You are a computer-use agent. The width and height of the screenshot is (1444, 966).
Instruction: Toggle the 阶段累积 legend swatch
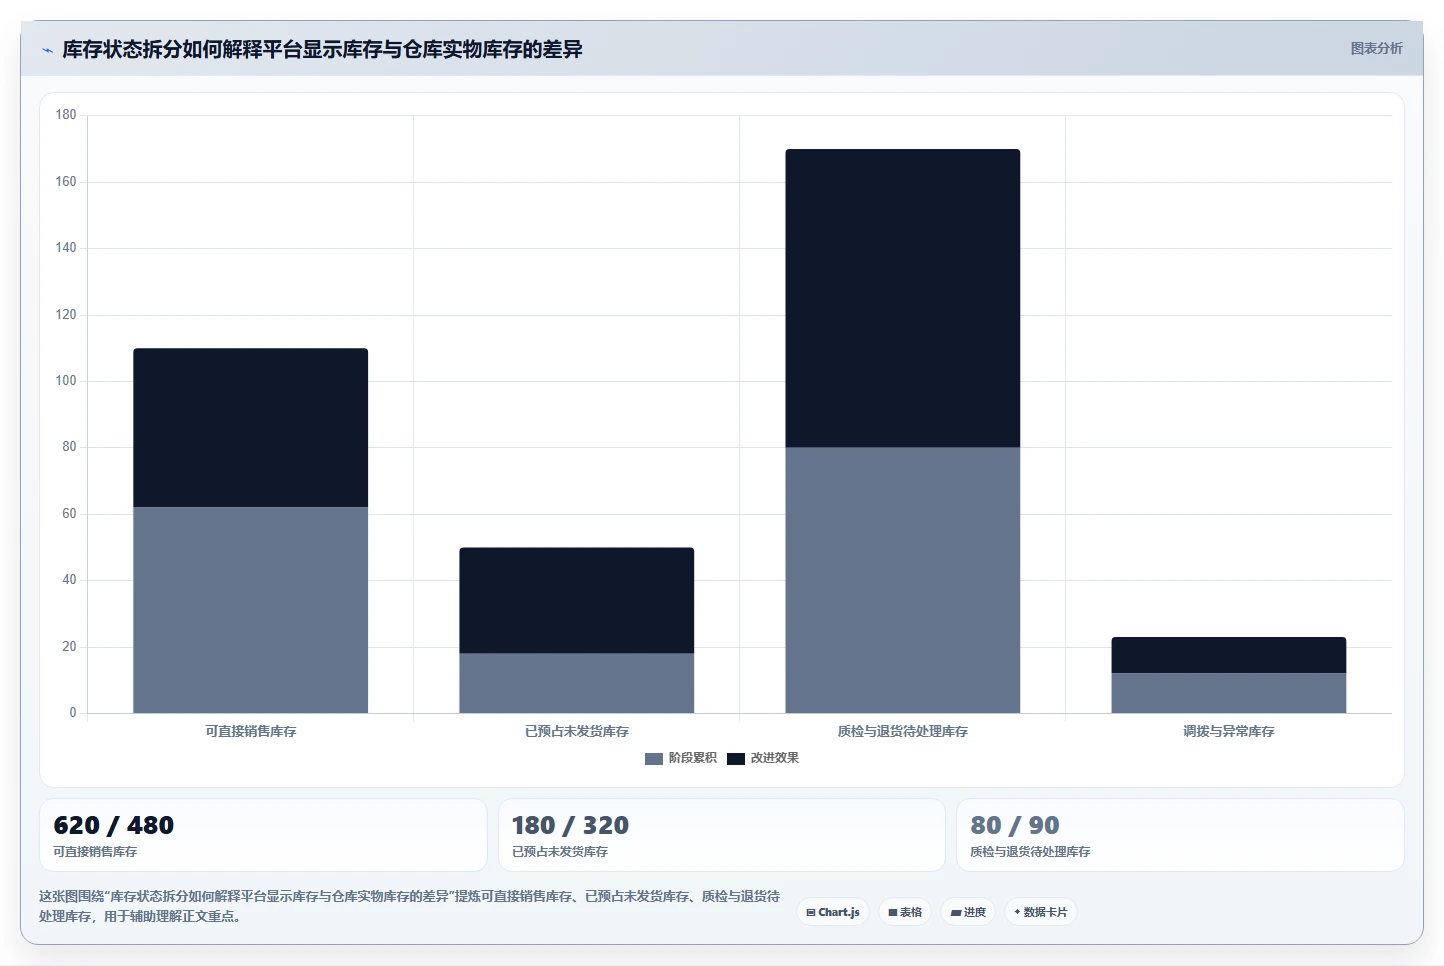pos(654,758)
